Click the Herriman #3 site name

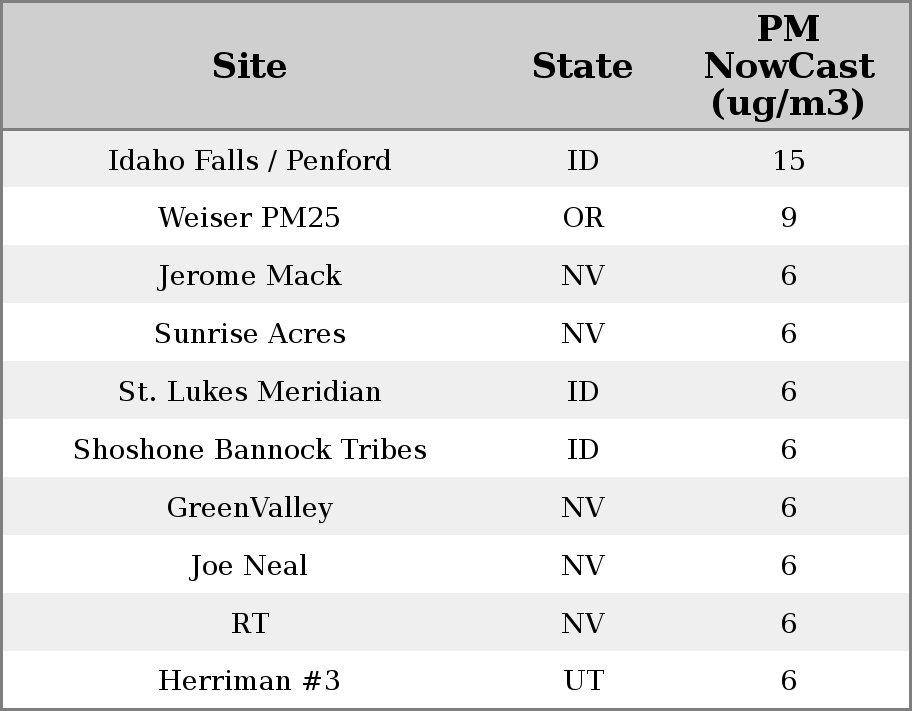(249, 681)
